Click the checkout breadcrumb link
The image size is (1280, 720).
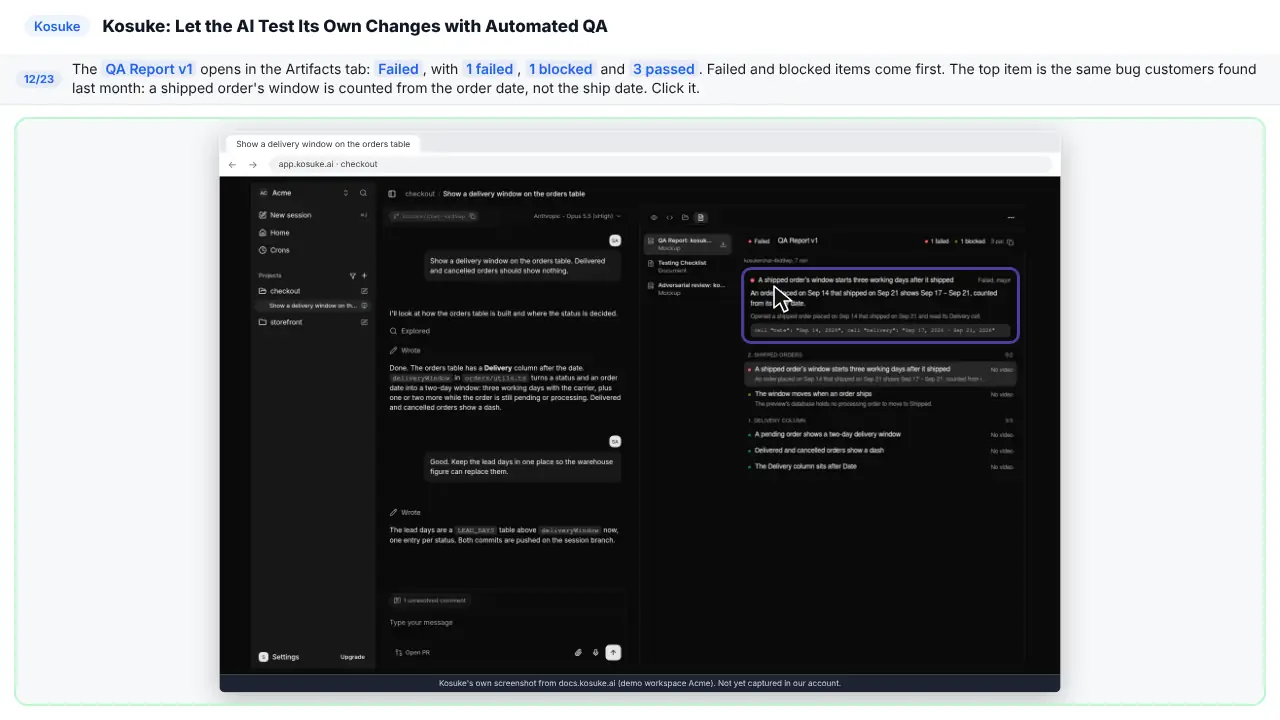420,194
